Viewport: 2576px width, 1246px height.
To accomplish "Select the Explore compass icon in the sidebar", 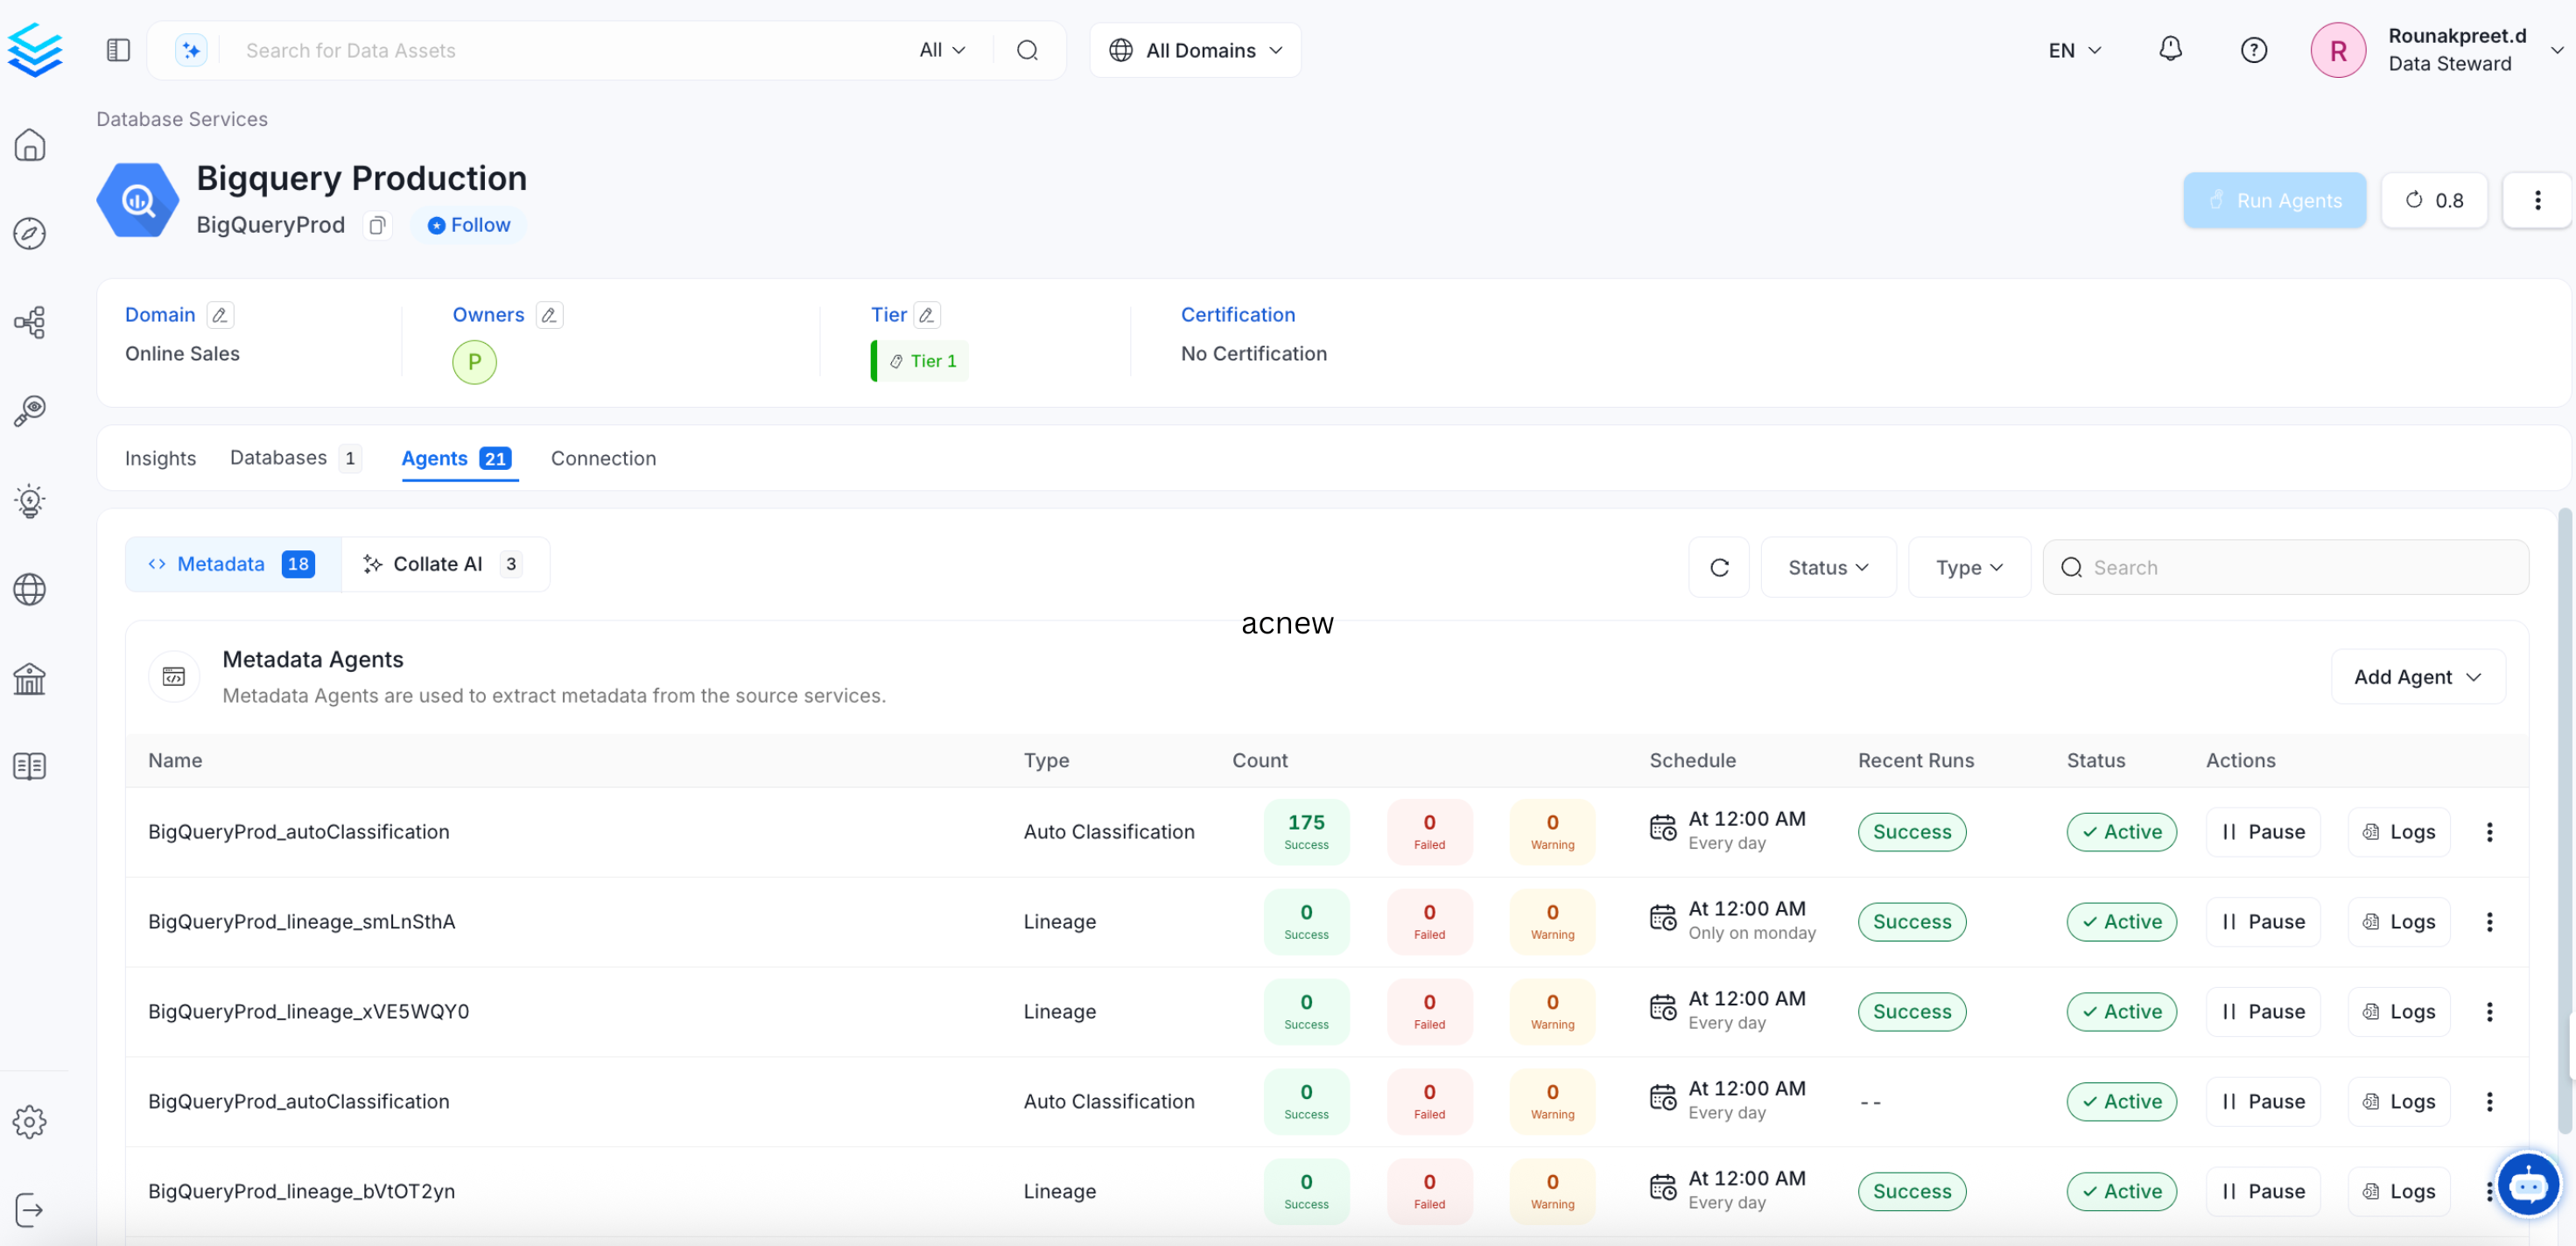I will click(x=30, y=233).
